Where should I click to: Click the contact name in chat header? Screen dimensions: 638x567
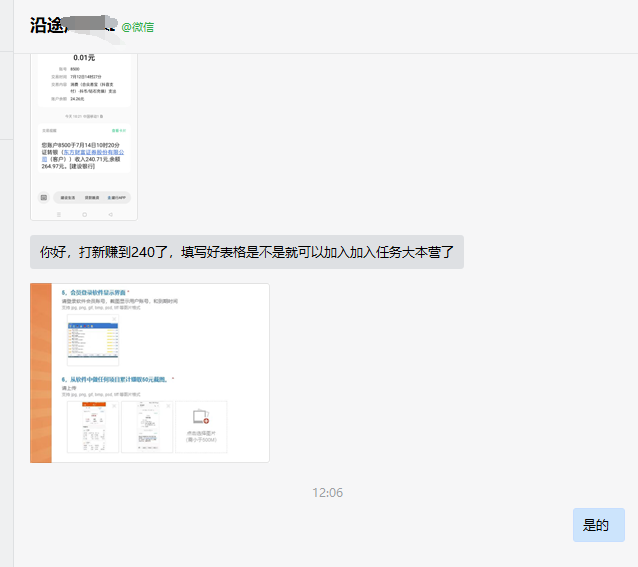tap(72, 26)
